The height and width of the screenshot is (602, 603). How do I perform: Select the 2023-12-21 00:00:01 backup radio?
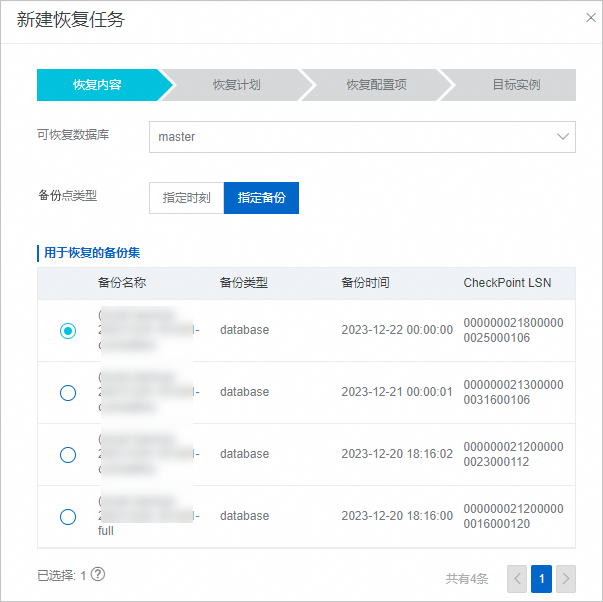click(68, 392)
